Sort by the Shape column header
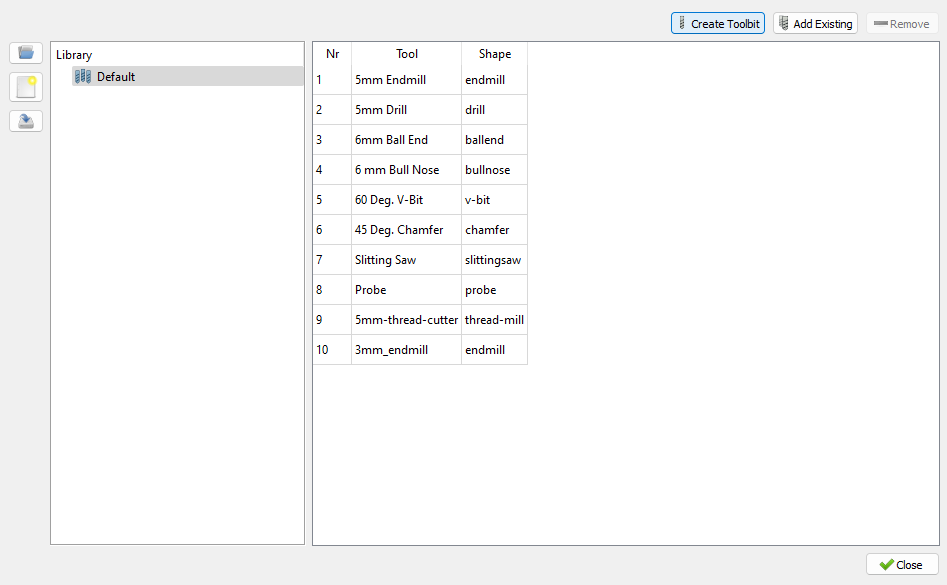The height and width of the screenshot is (585, 947). coord(495,54)
